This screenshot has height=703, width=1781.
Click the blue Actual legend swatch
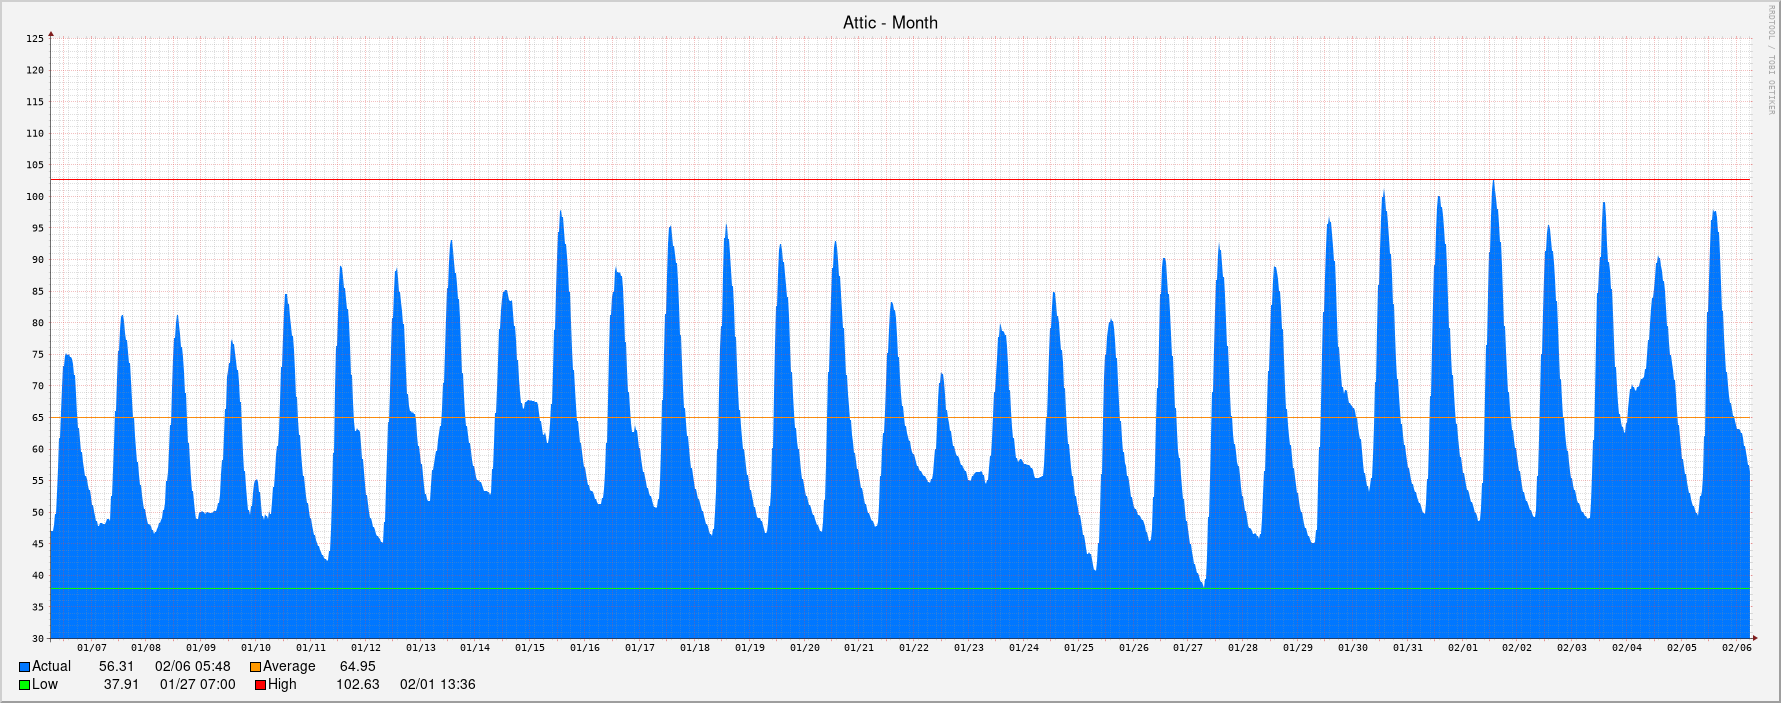[x=24, y=667]
